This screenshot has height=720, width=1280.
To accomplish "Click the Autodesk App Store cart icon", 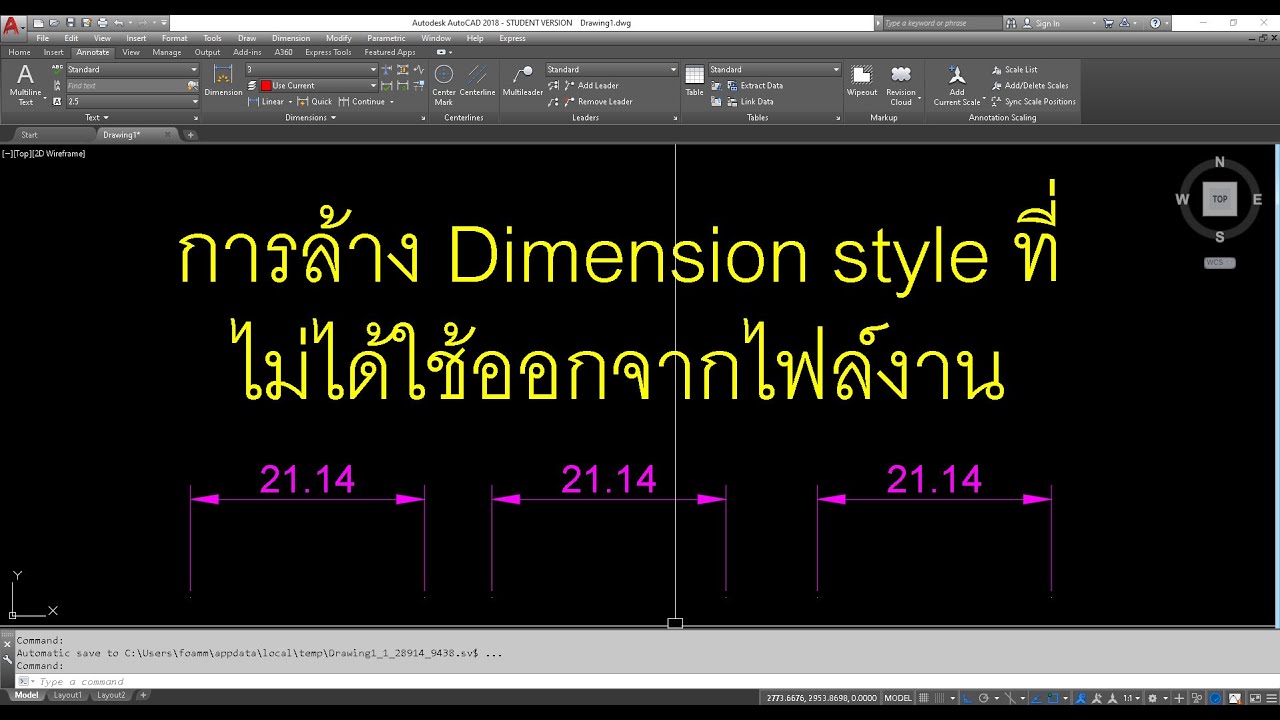I will [1109, 23].
